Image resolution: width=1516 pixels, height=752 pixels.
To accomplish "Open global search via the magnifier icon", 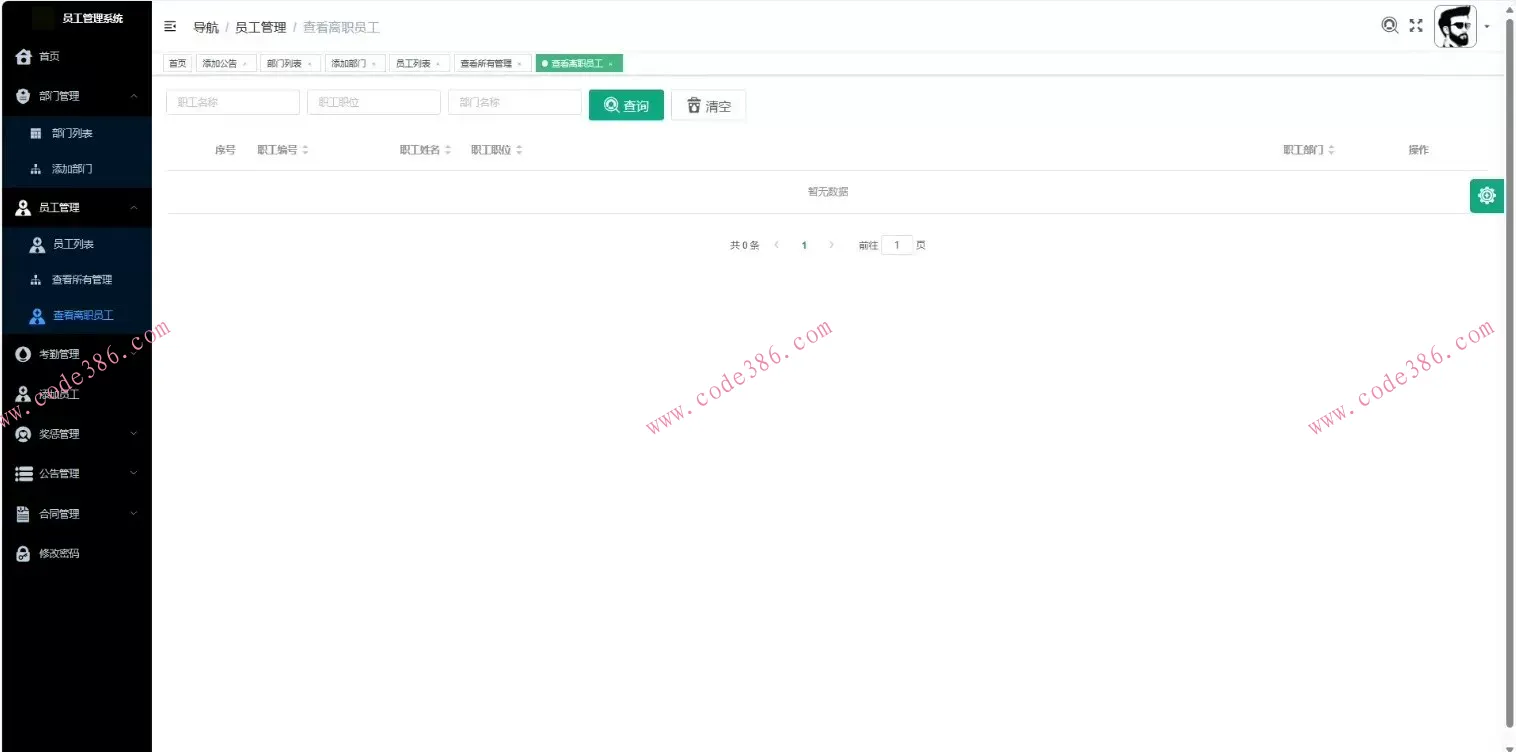I will tap(1390, 26).
